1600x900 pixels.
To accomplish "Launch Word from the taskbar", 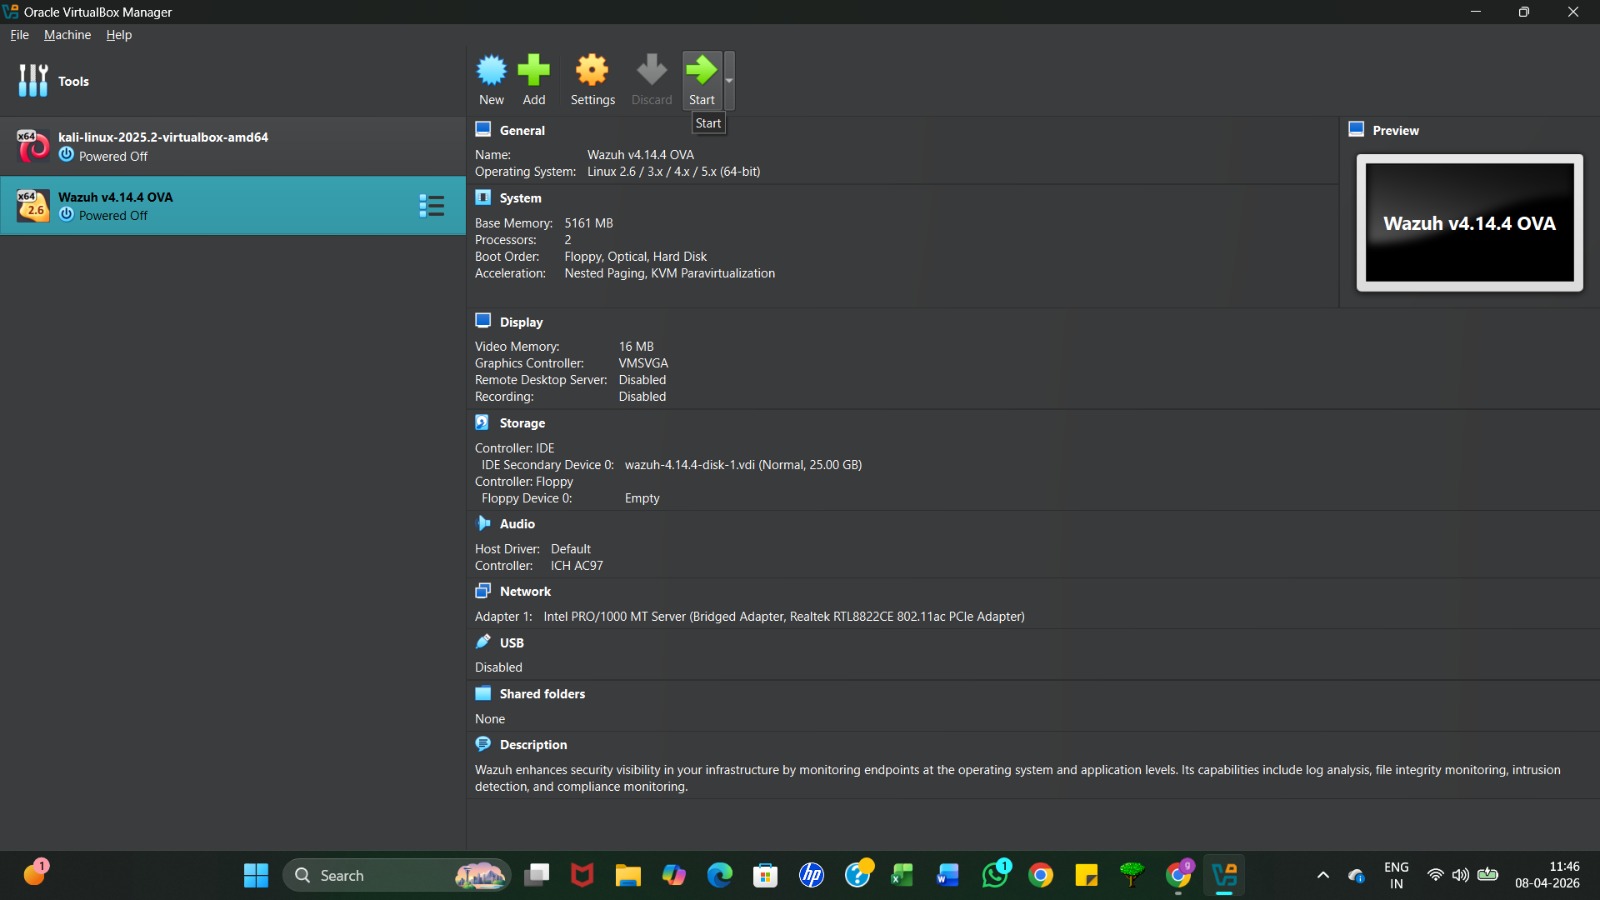I will tap(948, 876).
